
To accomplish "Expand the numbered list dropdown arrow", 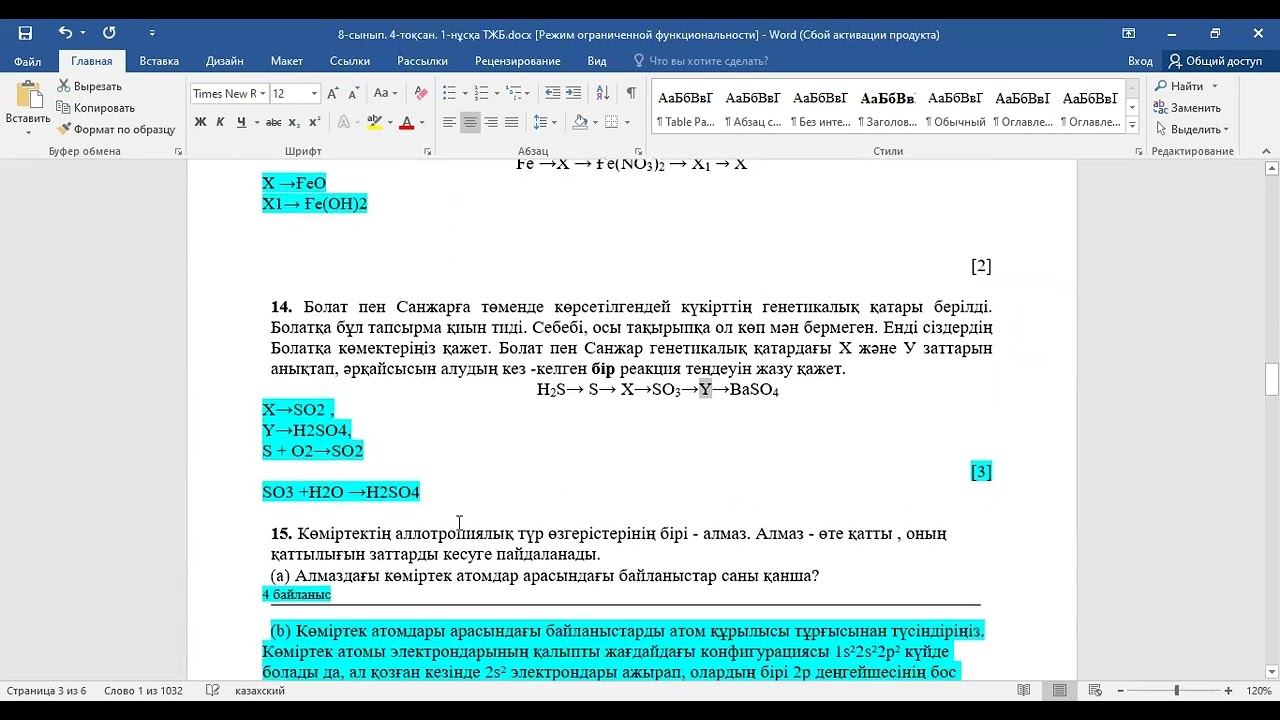I will [x=497, y=93].
